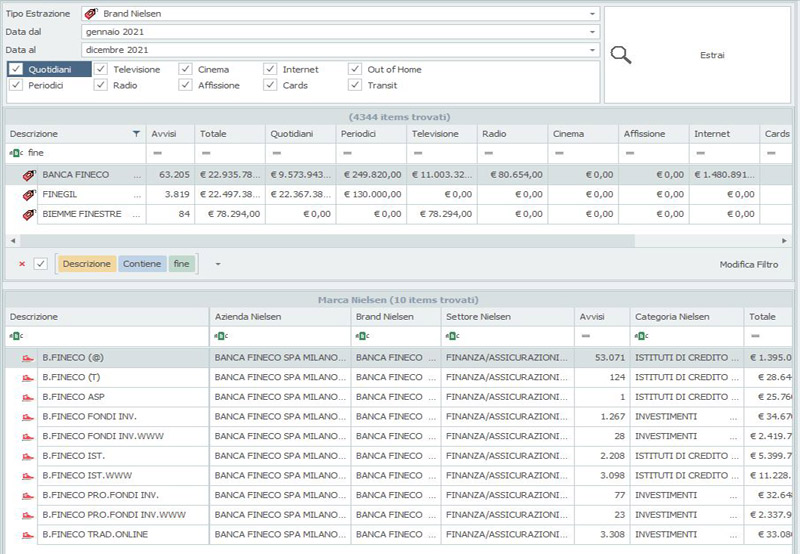Click the equals filter icon under Avvisi column
This screenshot has width=800, height=554.
(156, 153)
